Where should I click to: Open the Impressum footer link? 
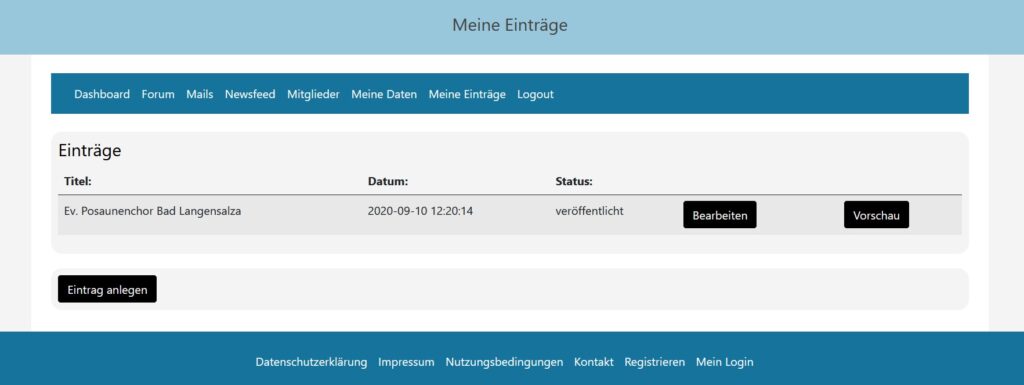(x=406, y=362)
